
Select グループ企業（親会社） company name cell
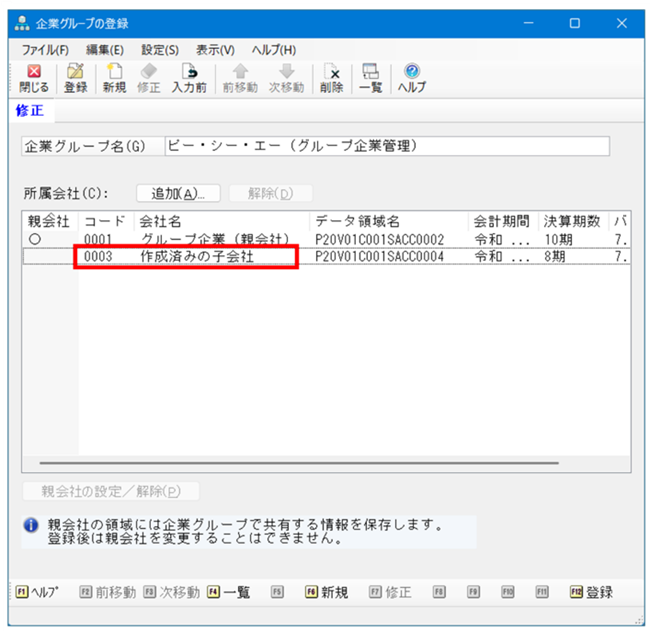pyautogui.click(x=215, y=240)
